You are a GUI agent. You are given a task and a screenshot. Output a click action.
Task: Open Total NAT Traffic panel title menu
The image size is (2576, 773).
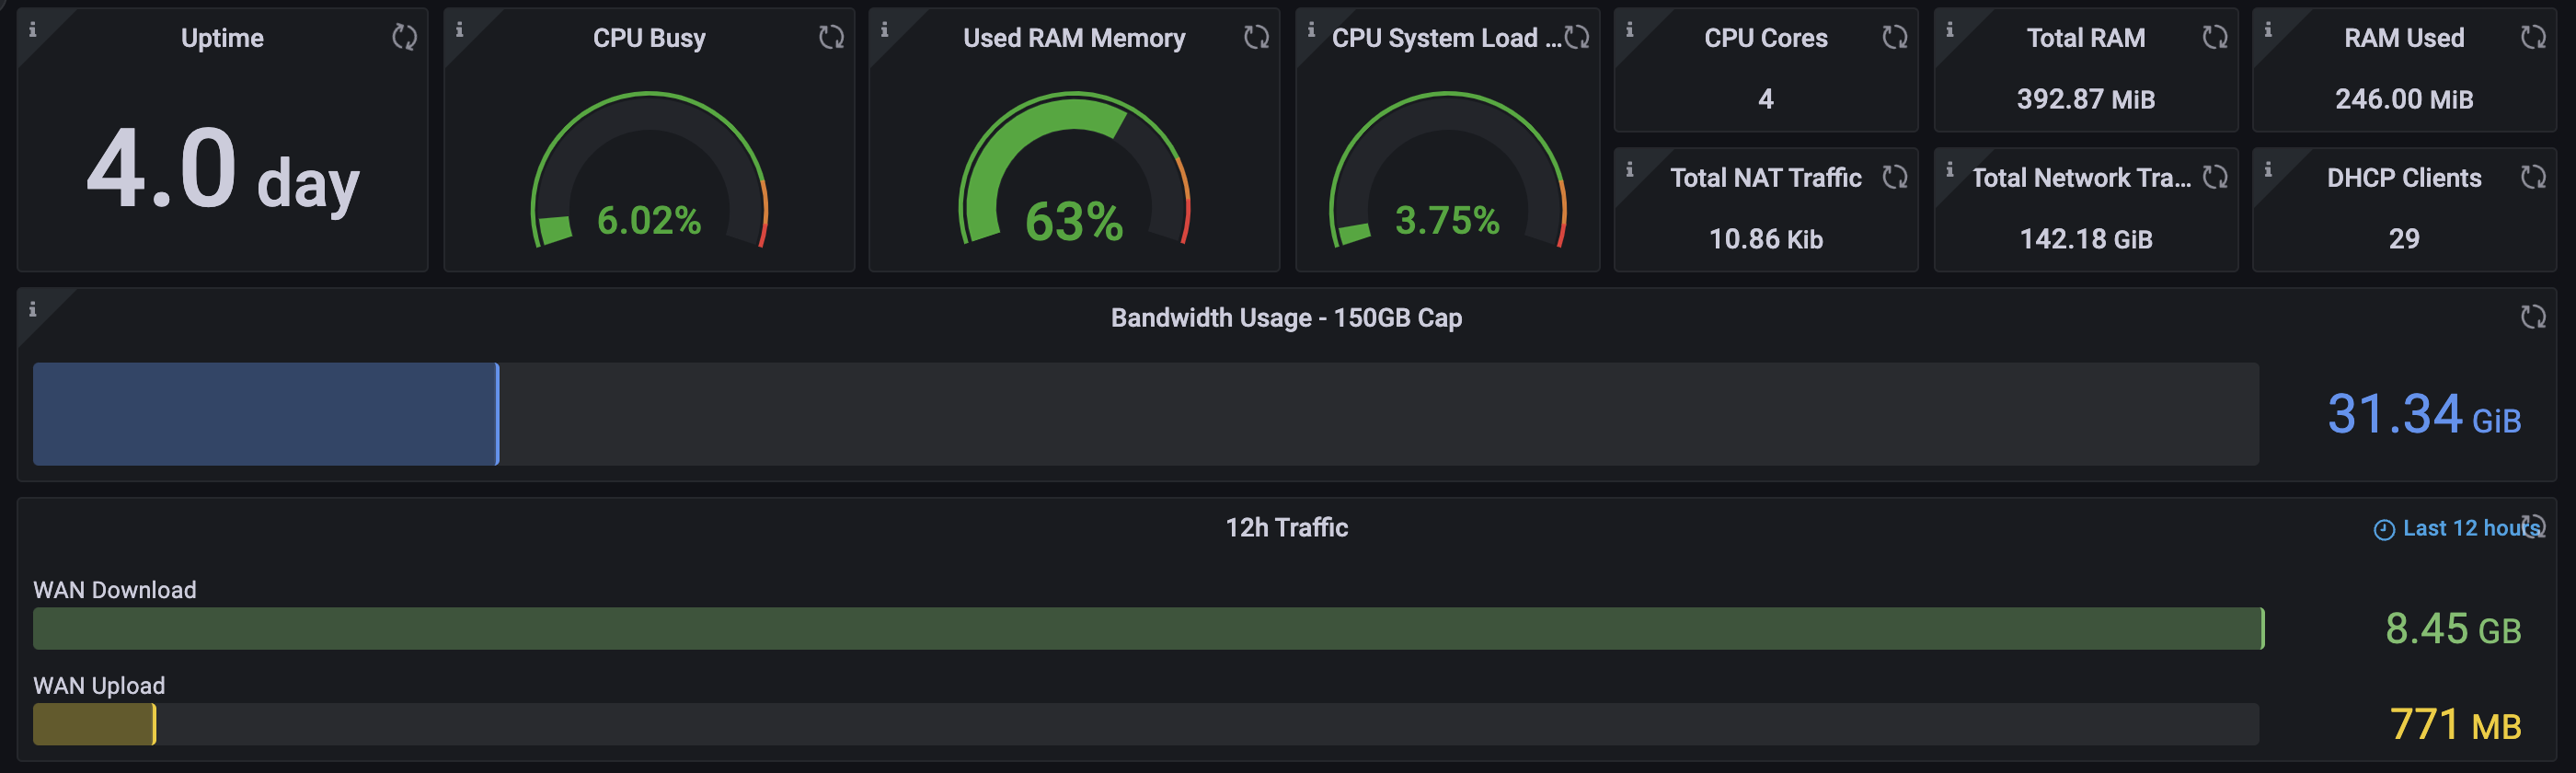click(1765, 178)
